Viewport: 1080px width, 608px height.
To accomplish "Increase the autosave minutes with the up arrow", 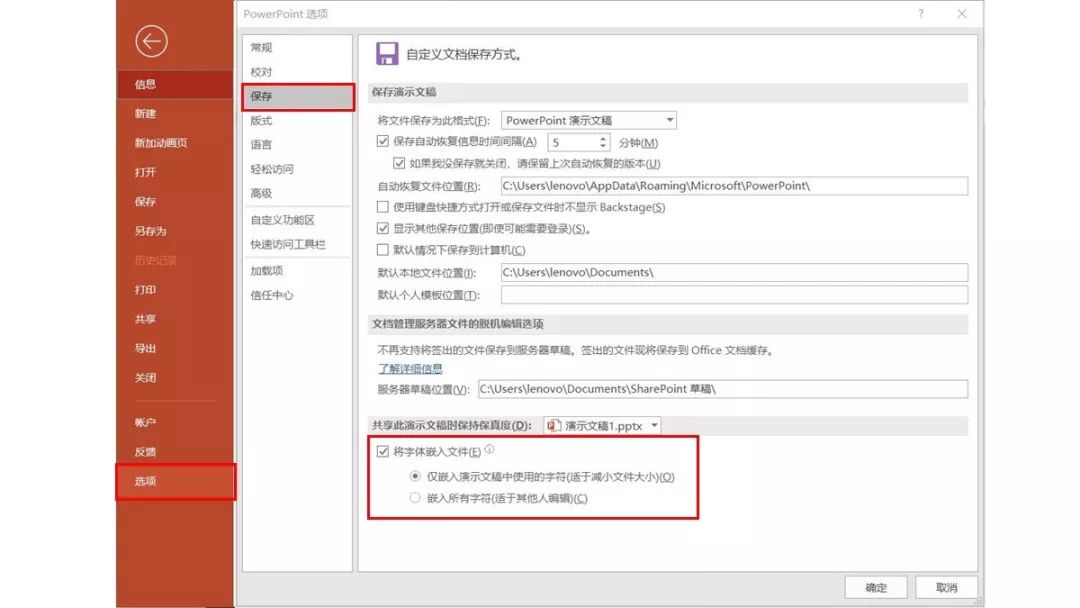I will (x=603, y=138).
